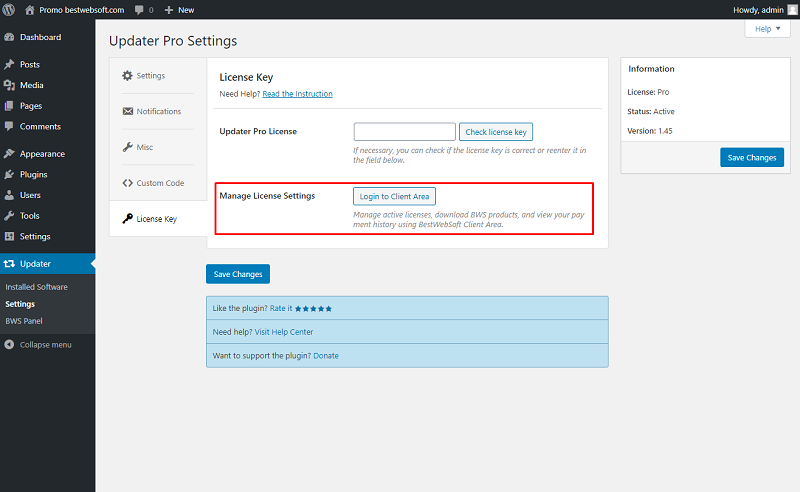Click Howdy, admin account text
Viewport: 800px width, 492px height.
[758, 10]
